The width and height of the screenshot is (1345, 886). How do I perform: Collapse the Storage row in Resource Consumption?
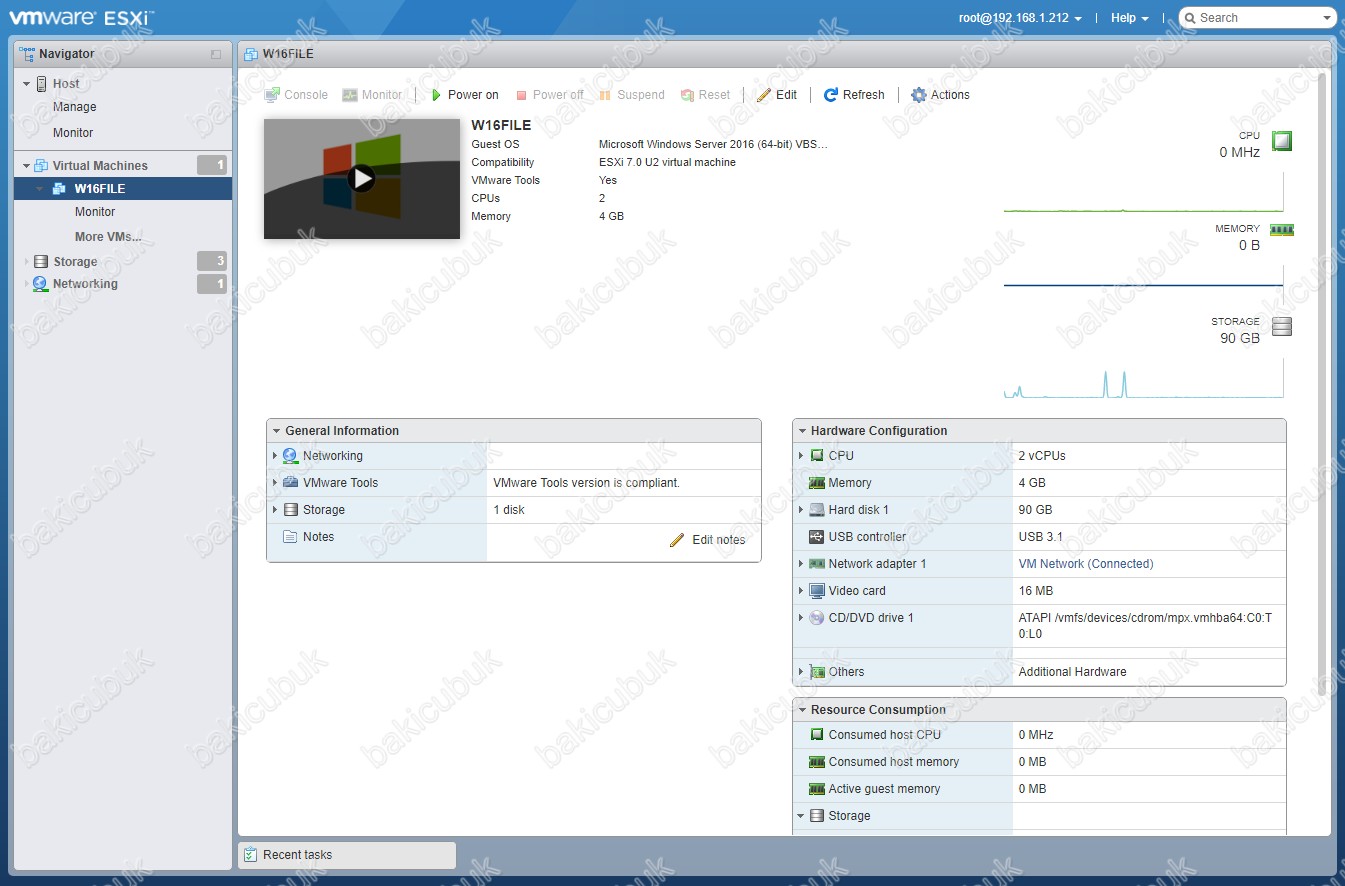[x=801, y=816]
